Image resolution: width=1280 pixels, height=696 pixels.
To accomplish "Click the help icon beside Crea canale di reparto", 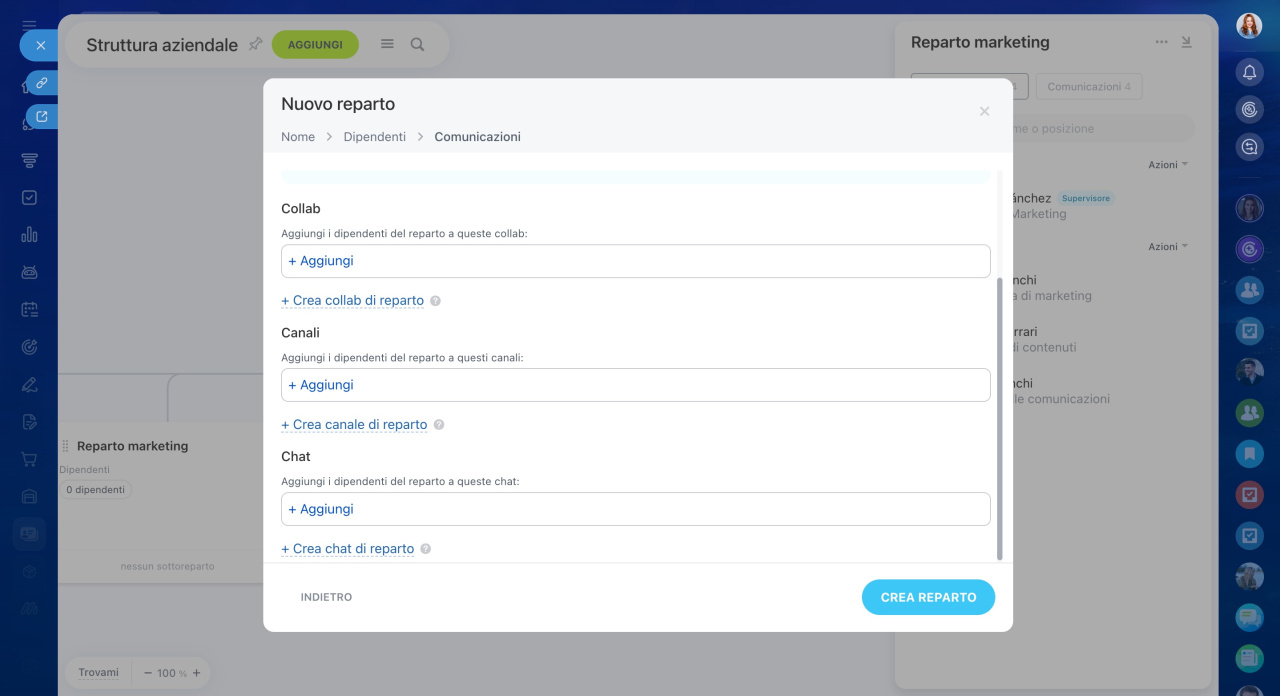I will click(x=438, y=425).
